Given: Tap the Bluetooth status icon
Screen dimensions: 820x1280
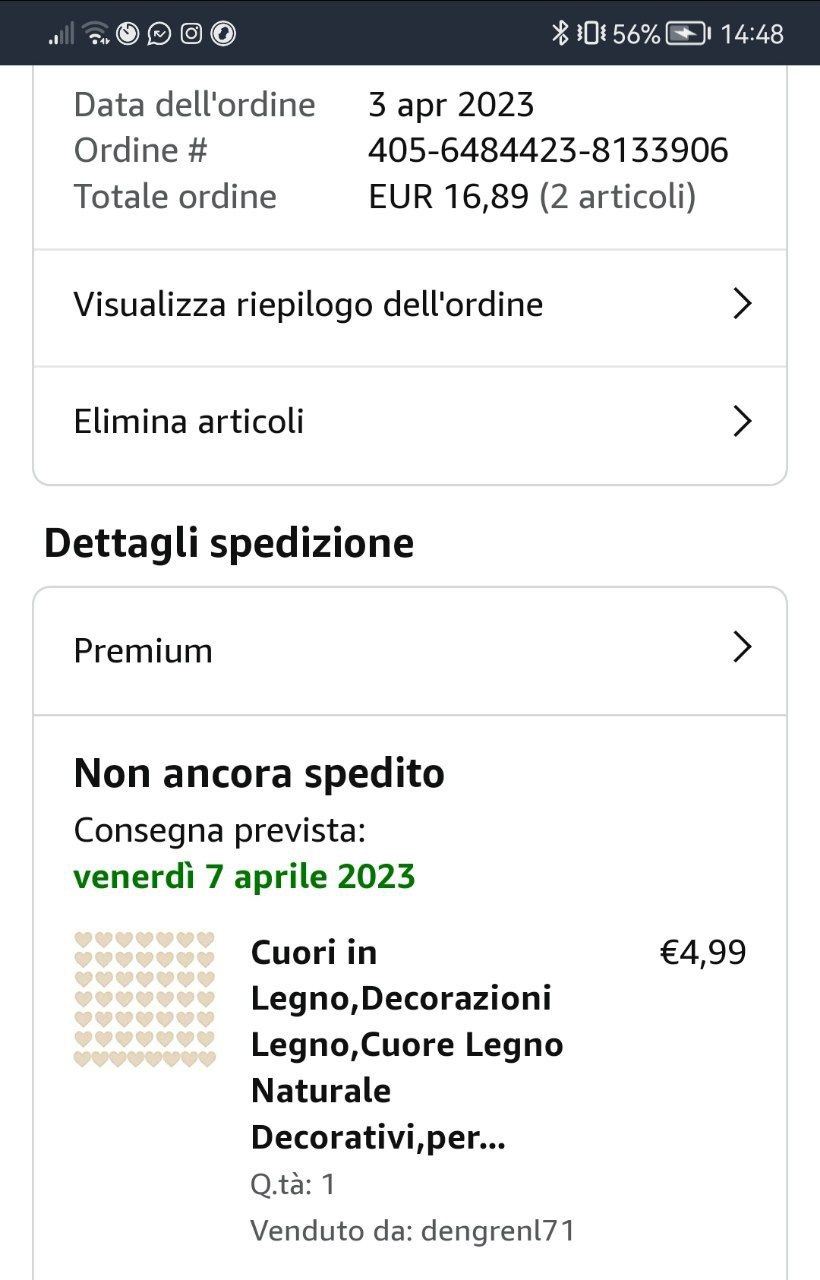Looking at the screenshot, I should click(x=560, y=34).
